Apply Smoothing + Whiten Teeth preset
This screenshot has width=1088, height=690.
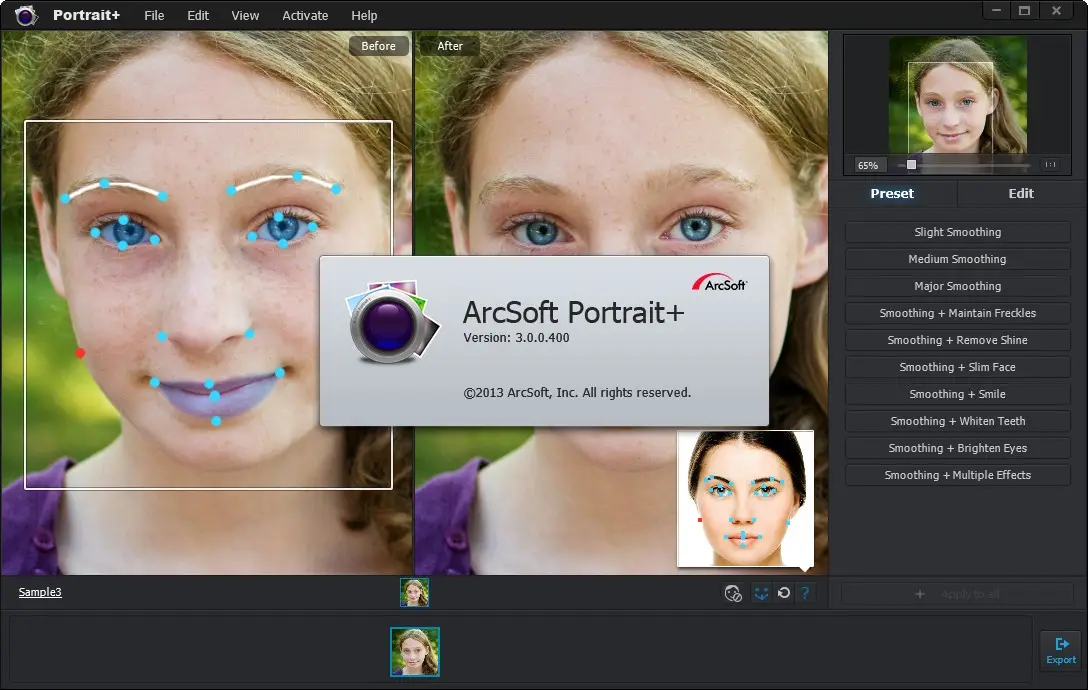coord(958,421)
